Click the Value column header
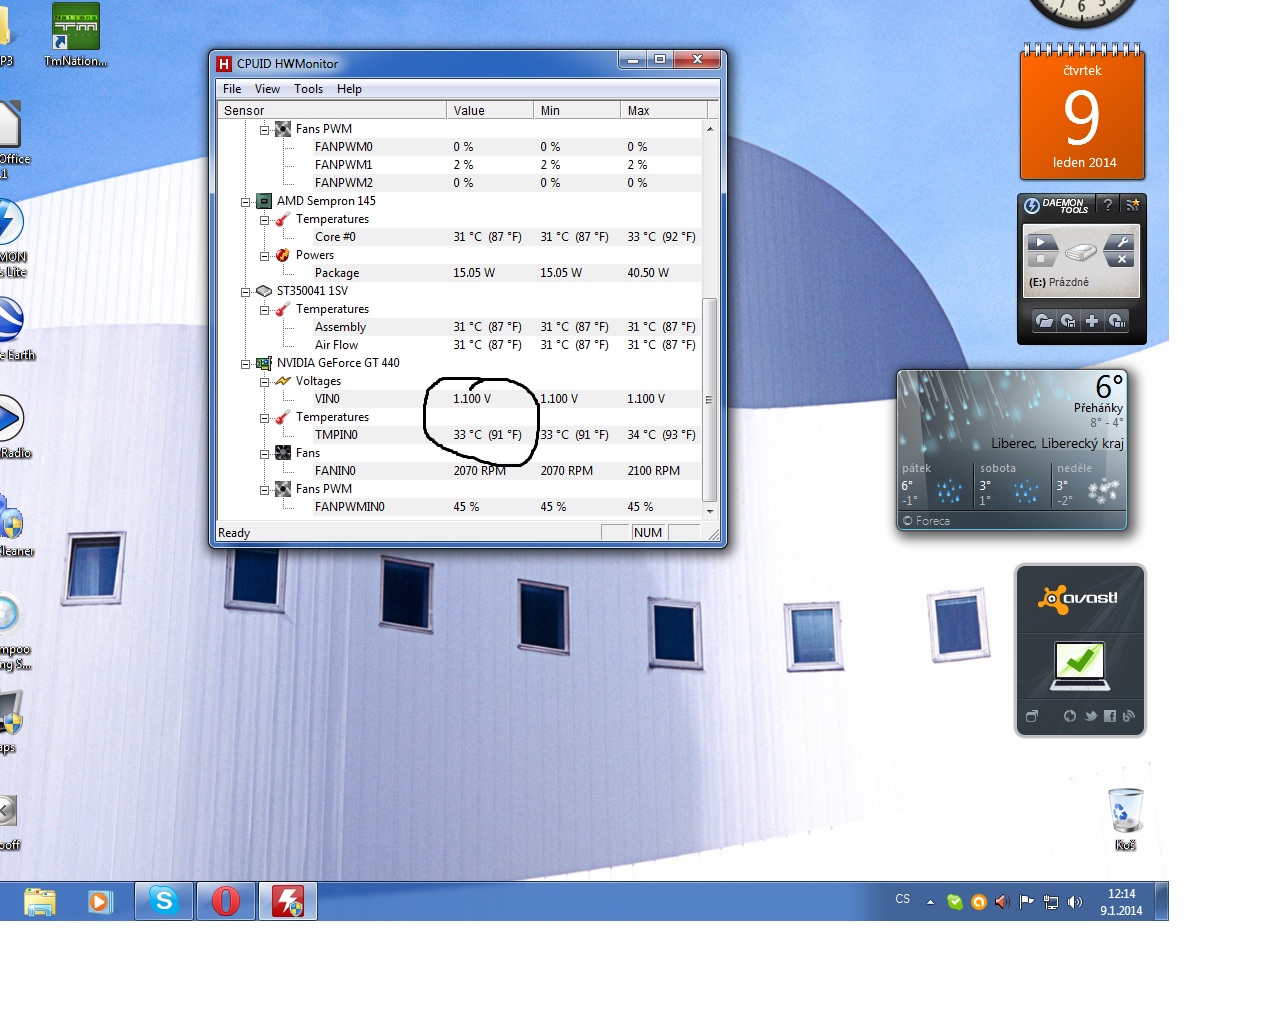1280x1024 pixels. click(x=489, y=110)
